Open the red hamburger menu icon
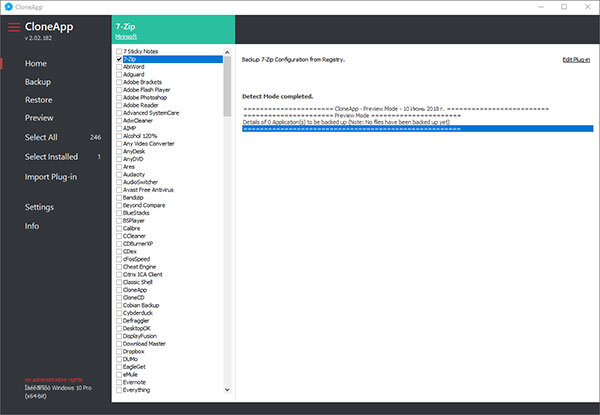The width and height of the screenshot is (600, 415). click(14, 27)
